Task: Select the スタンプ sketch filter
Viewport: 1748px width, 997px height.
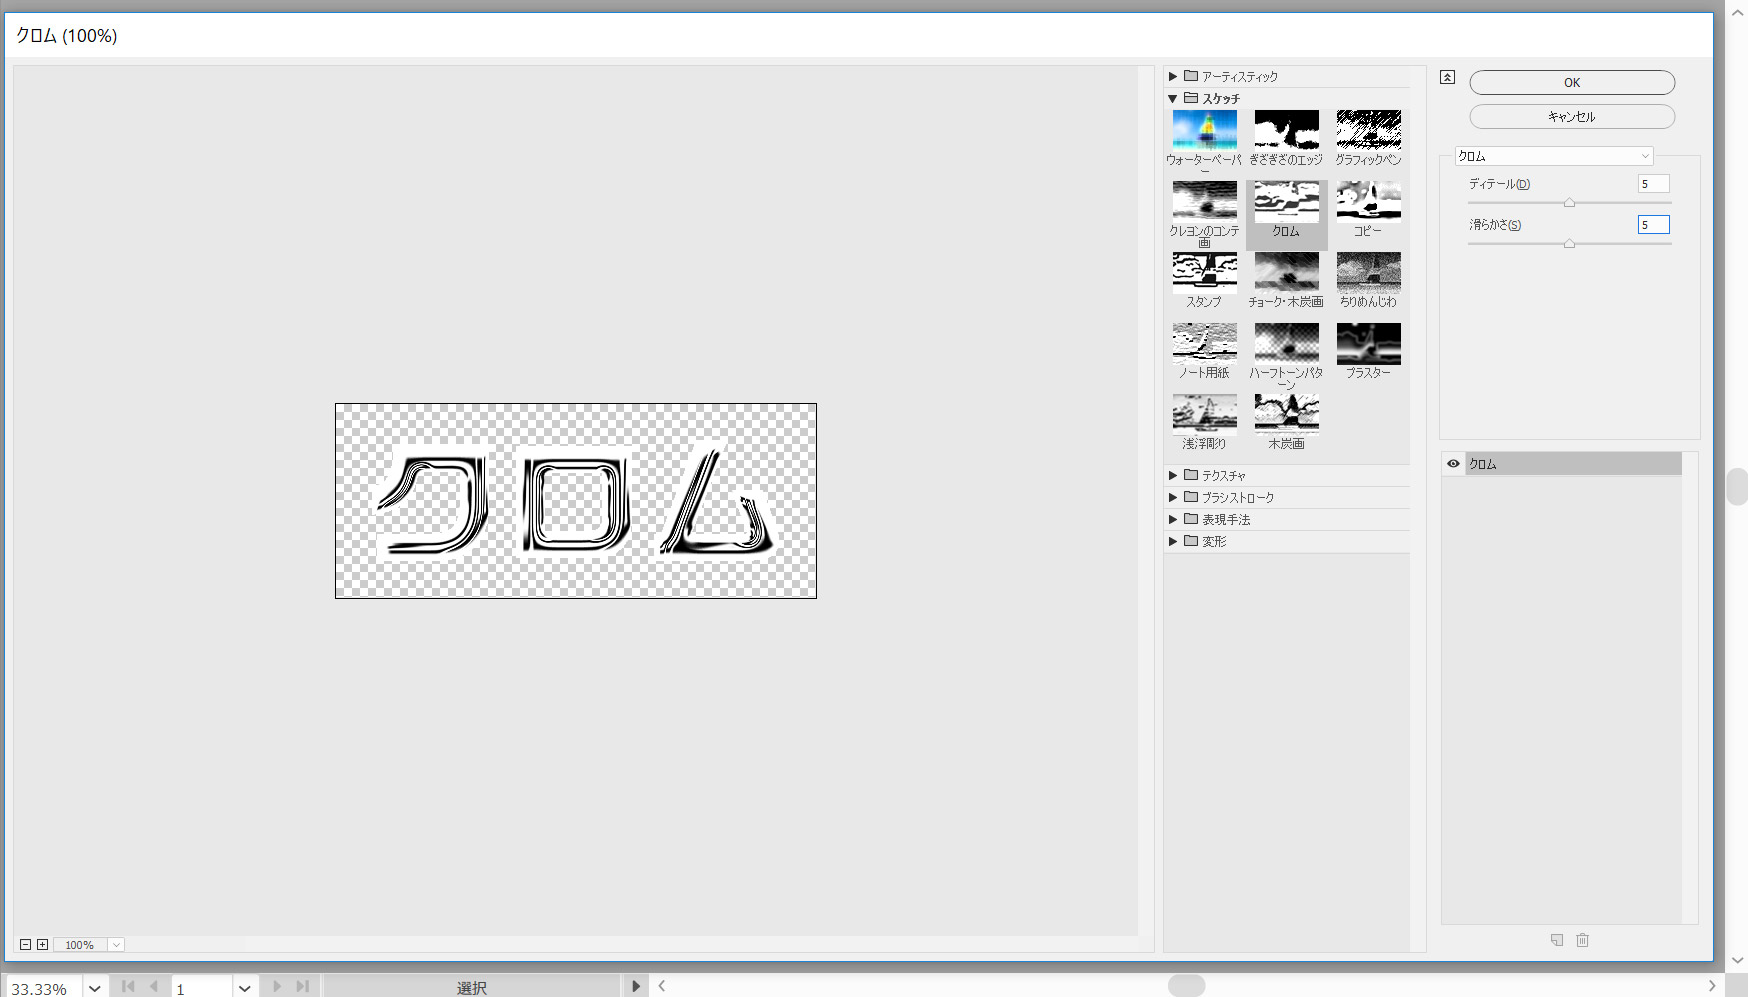Action: tap(1204, 272)
